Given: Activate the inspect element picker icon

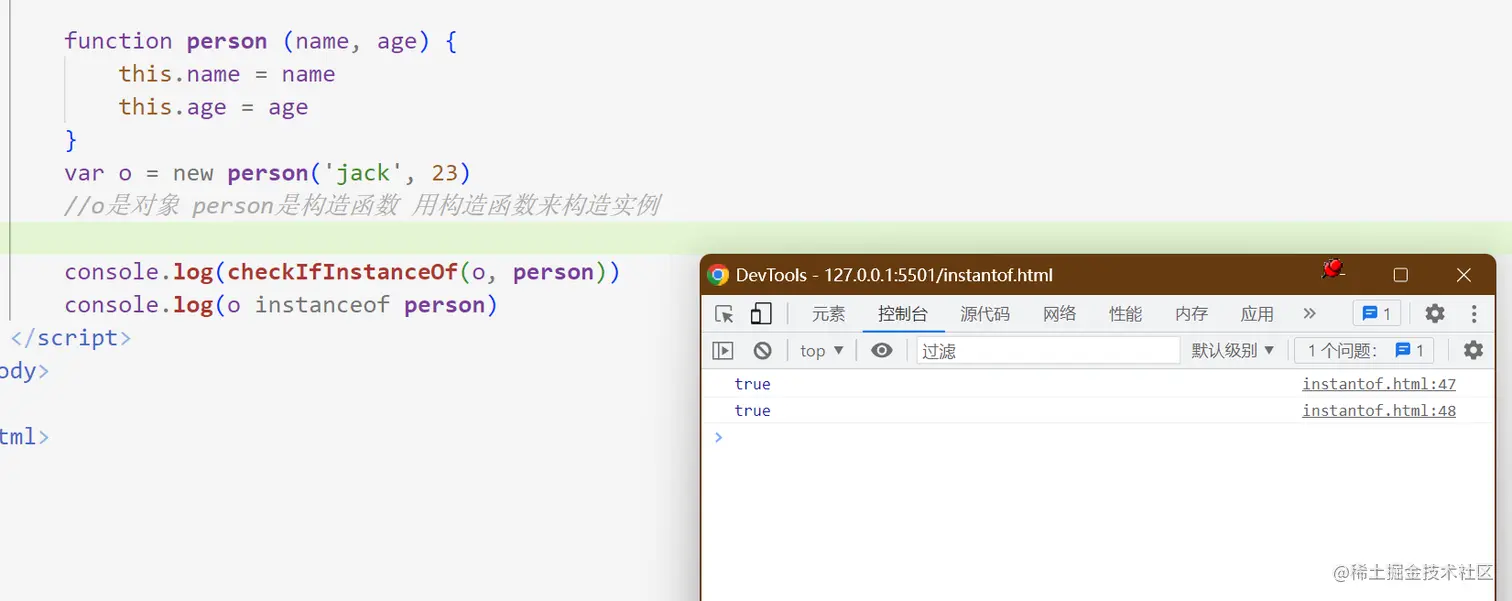Looking at the screenshot, I should point(724,314).
